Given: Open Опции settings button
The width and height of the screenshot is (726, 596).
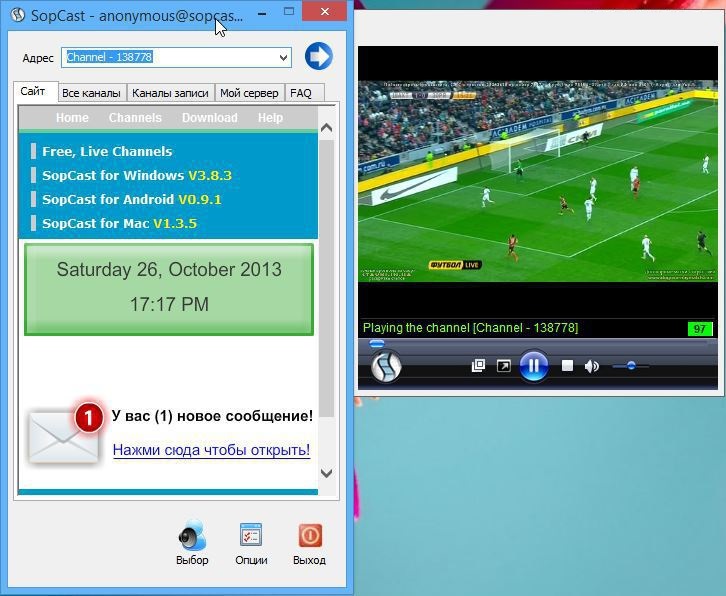Looking at the screenshot, I should (251, 543).
